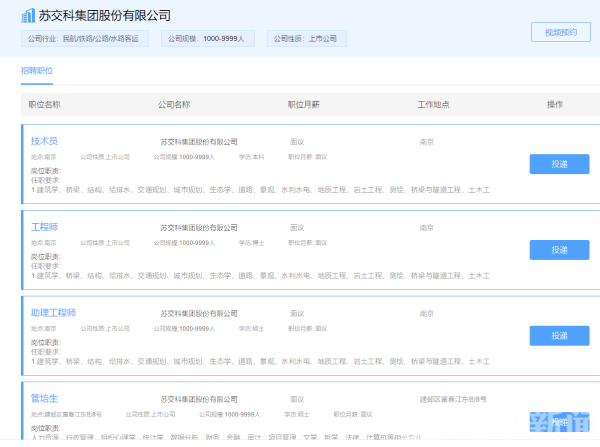
Task: Click 南京 location in the 技术员 row
Action: 427,142
